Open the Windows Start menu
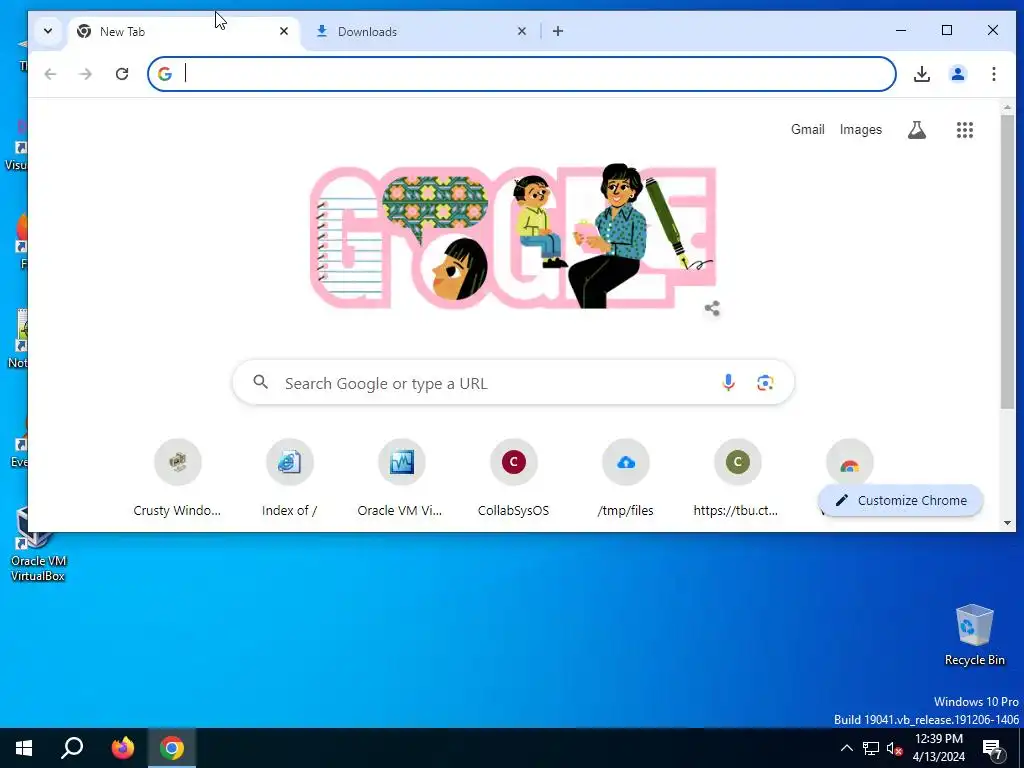The width and height of the screenshot is (1024, 768). 24,748
